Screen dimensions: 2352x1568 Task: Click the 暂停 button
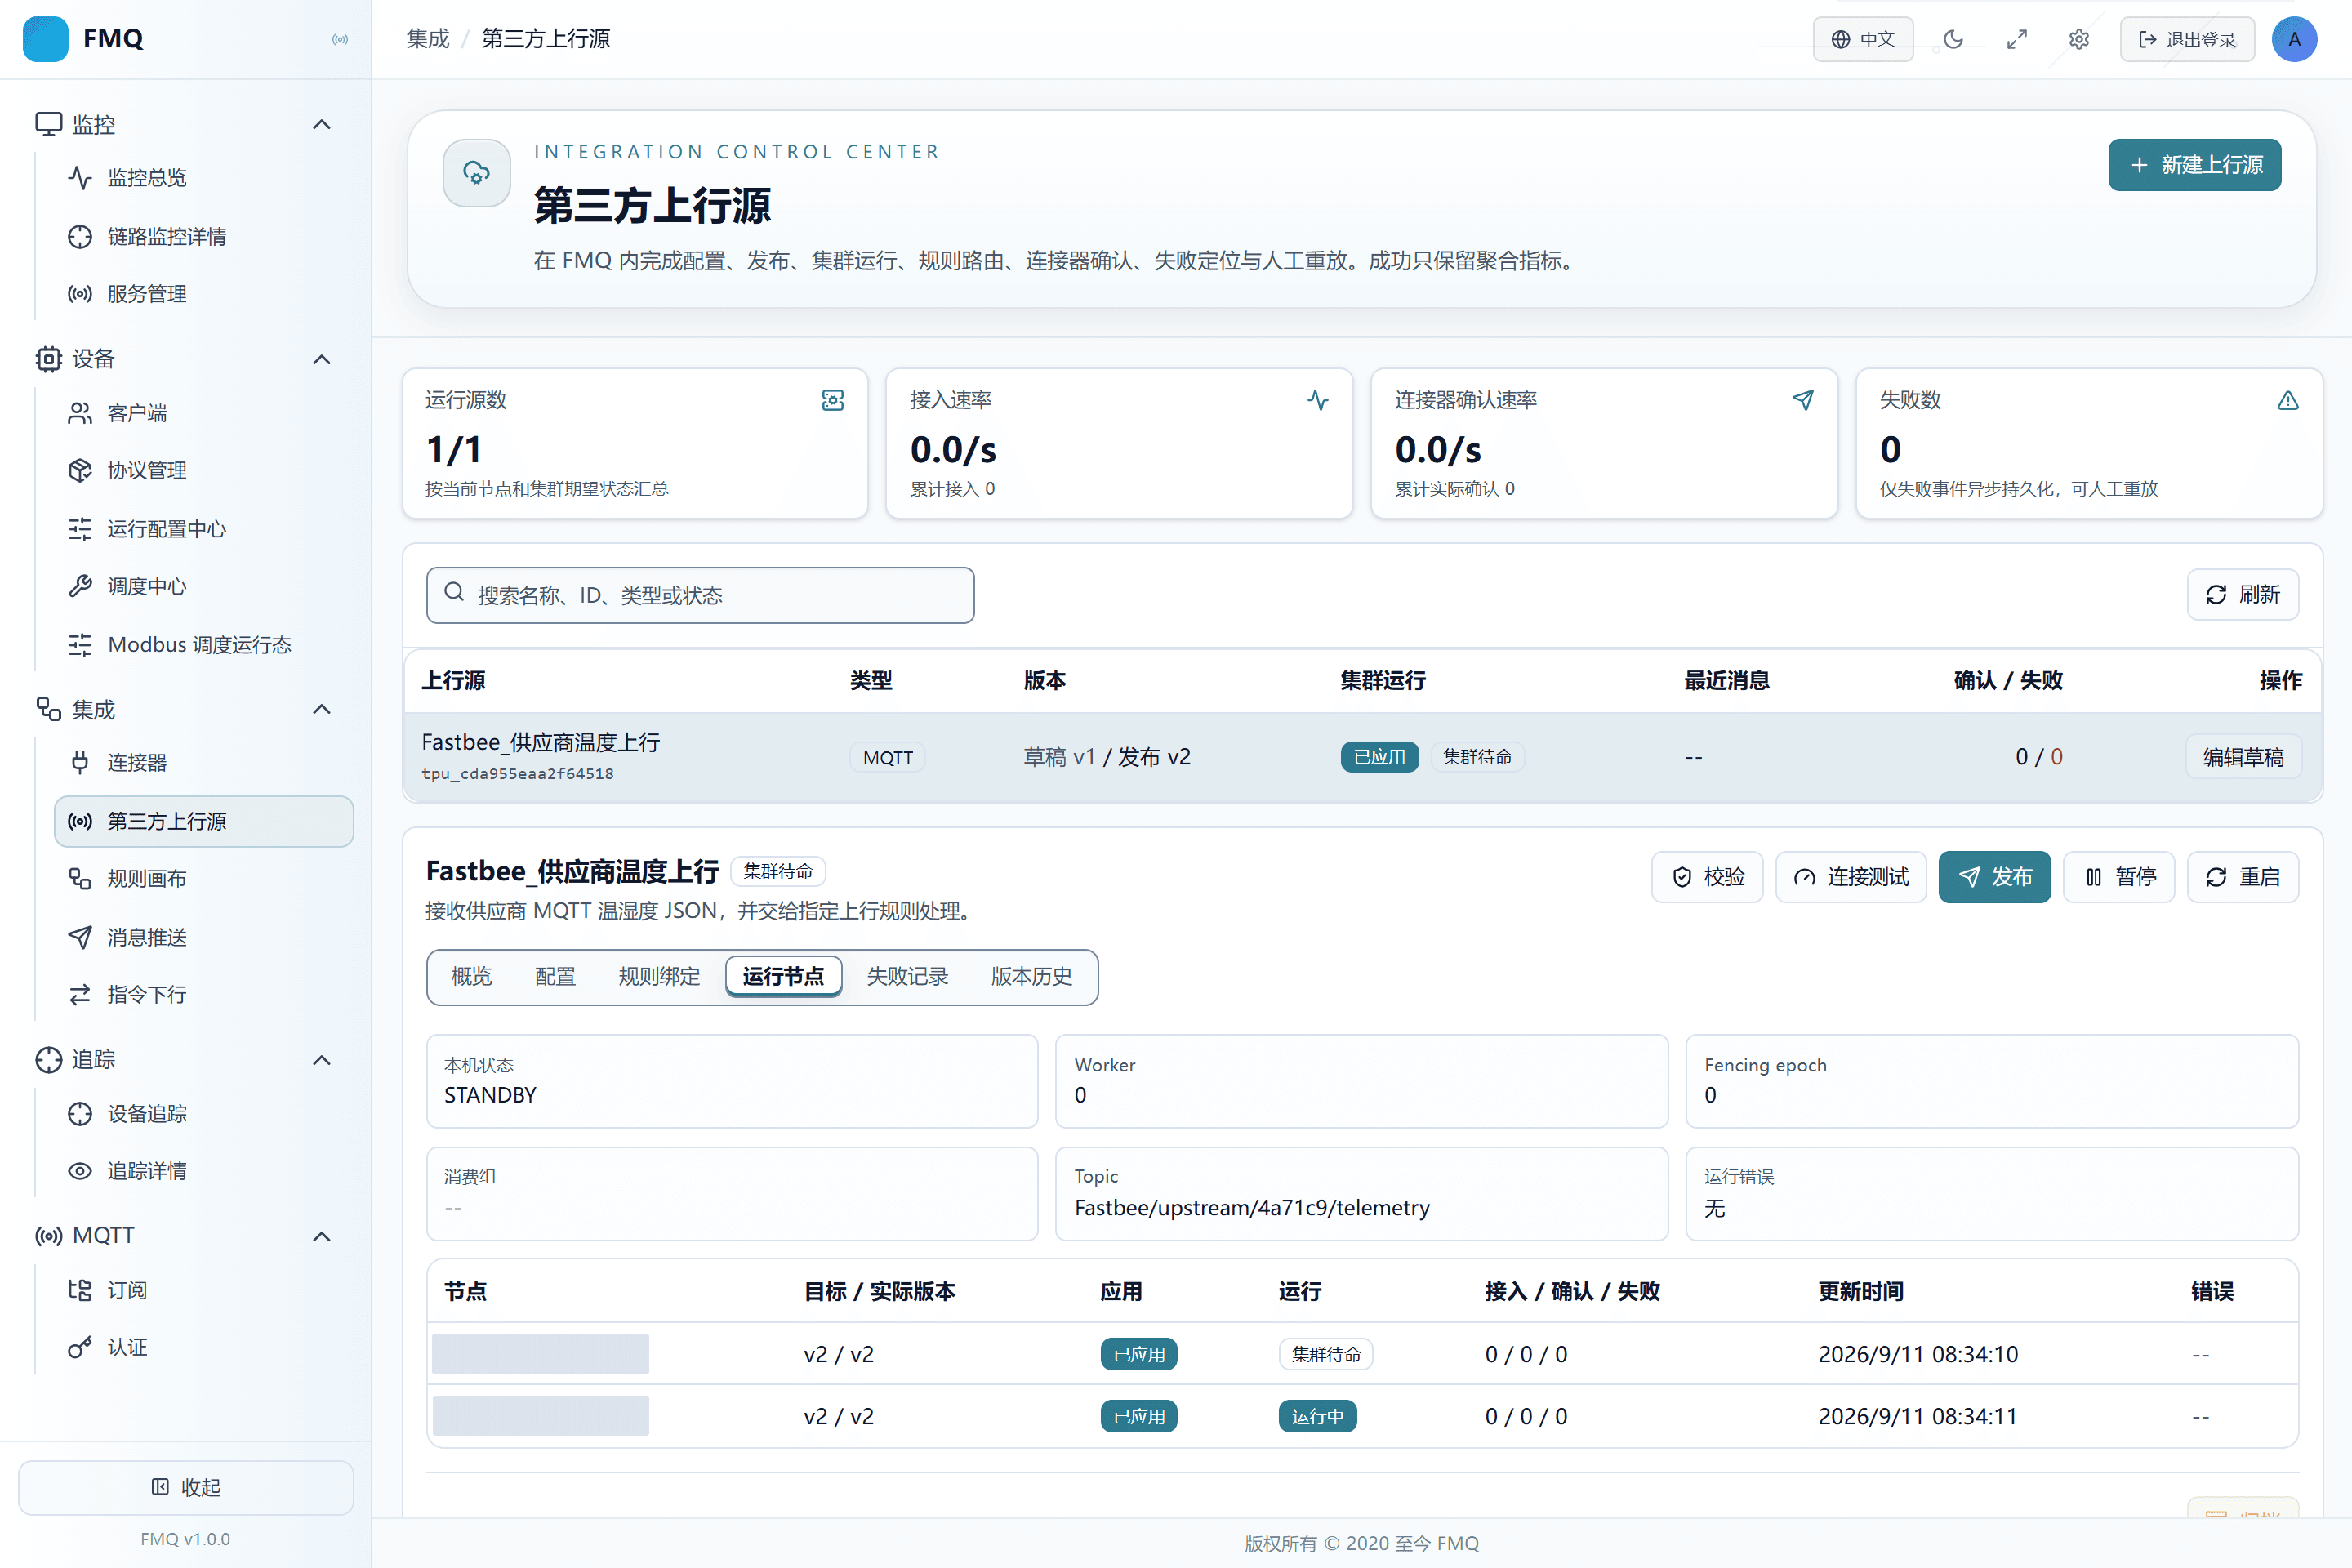coord(2119,877)
